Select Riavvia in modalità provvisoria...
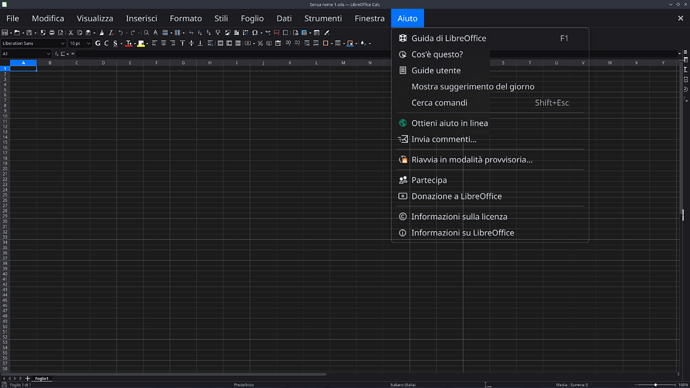This screenshot has height=388, width=690. [x=489, y=160]
